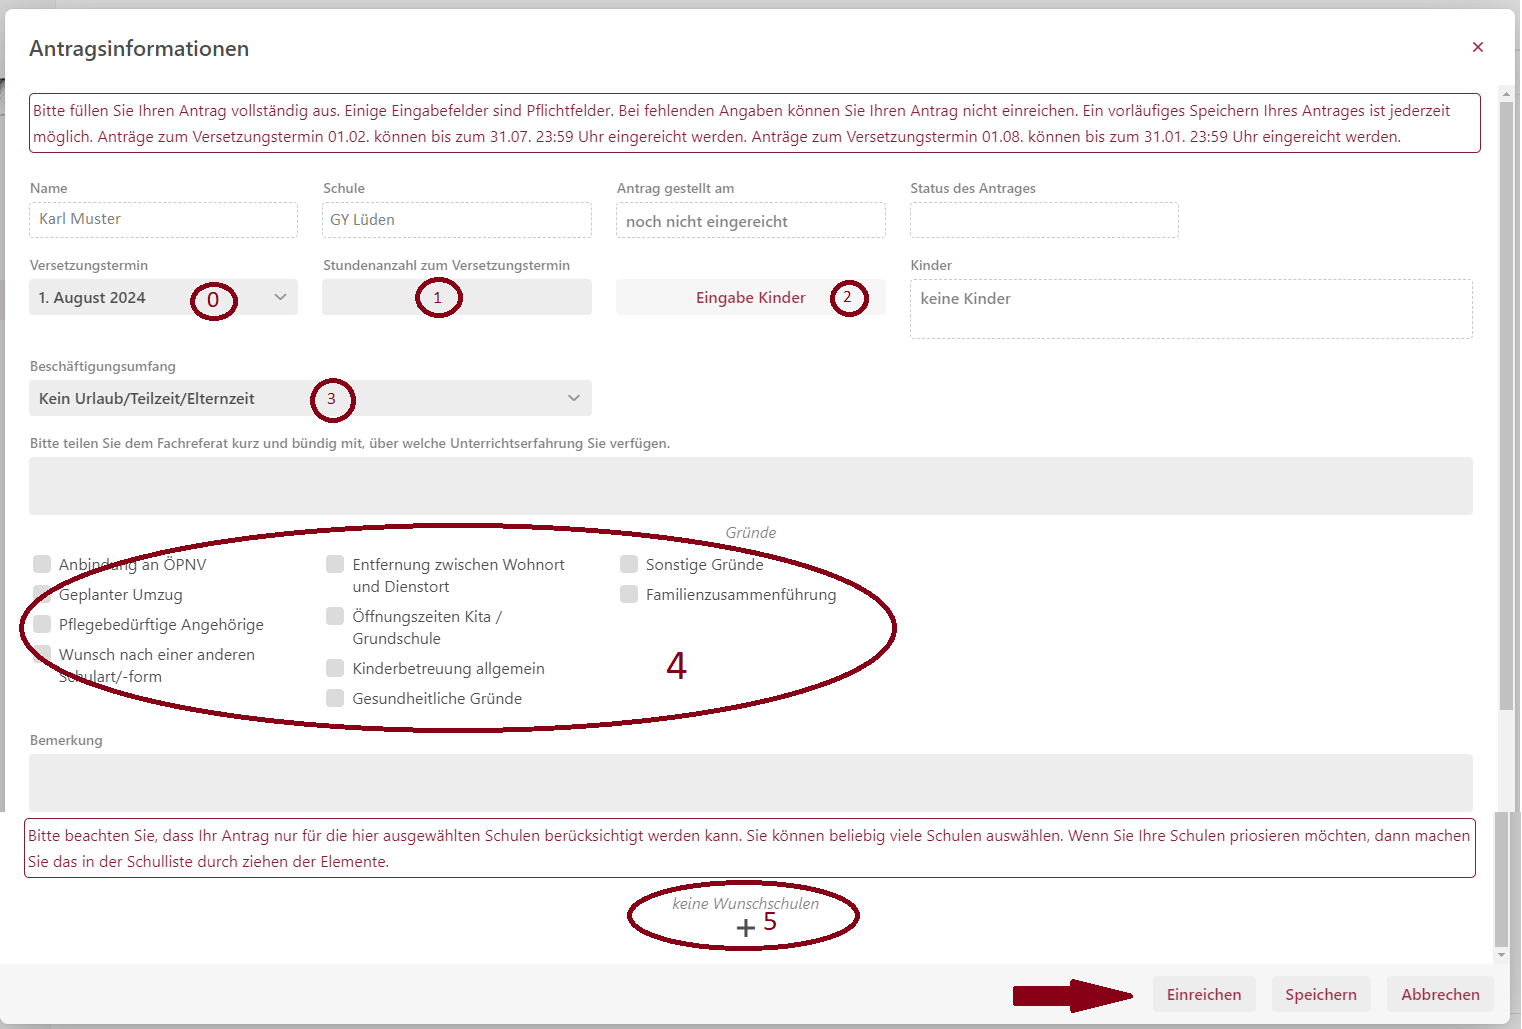The image size is (1522, 1029).
Task: Select the Öffnungszeiten Kita / Grundschule checkbox
Action: [x=336, y=617]
